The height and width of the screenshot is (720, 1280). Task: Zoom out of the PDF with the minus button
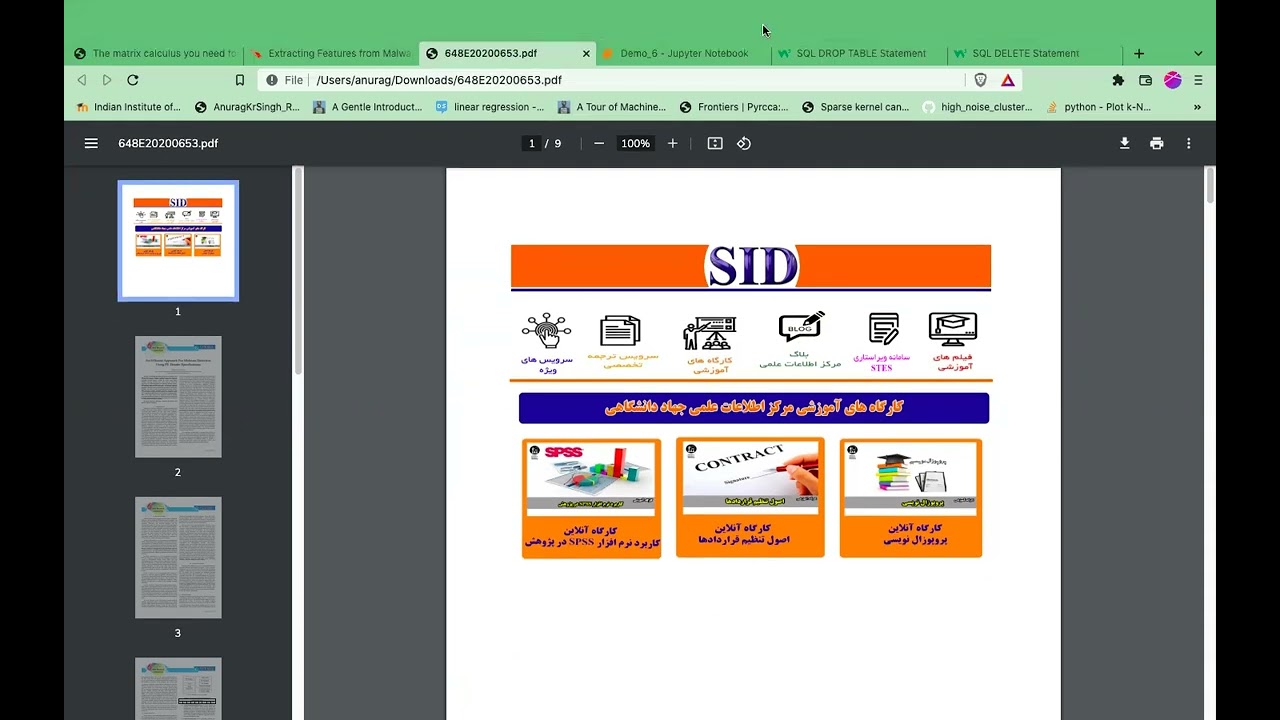[599, 143]
